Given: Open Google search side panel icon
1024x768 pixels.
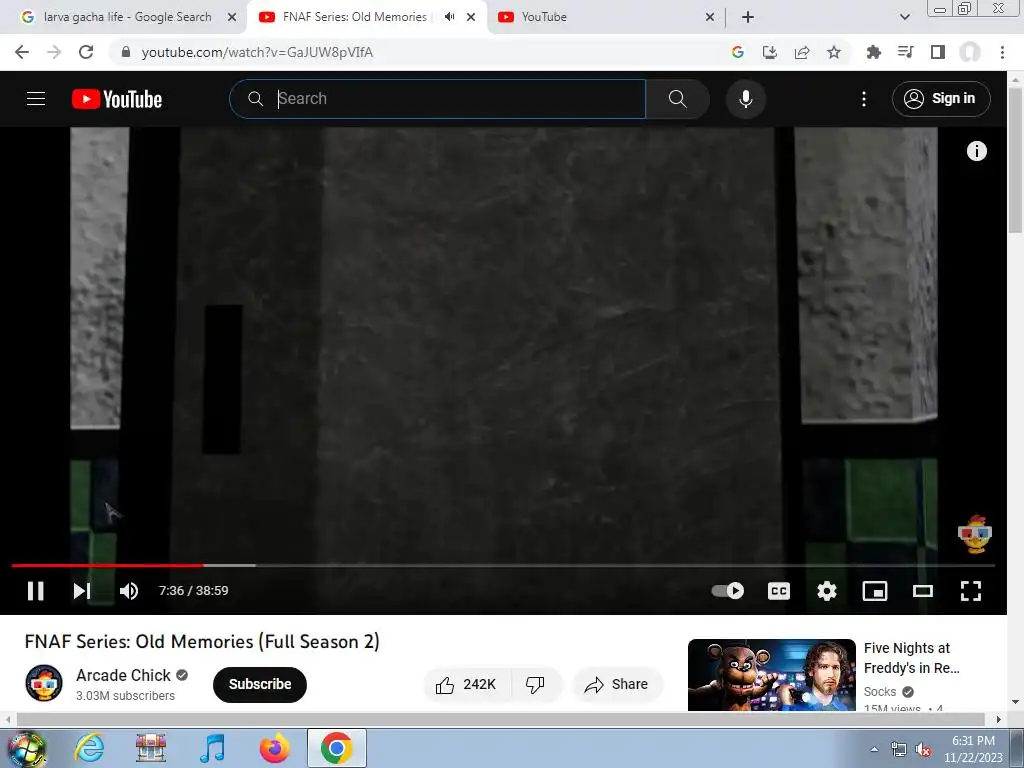Looking at the screenshot, I should coord(737,52).
